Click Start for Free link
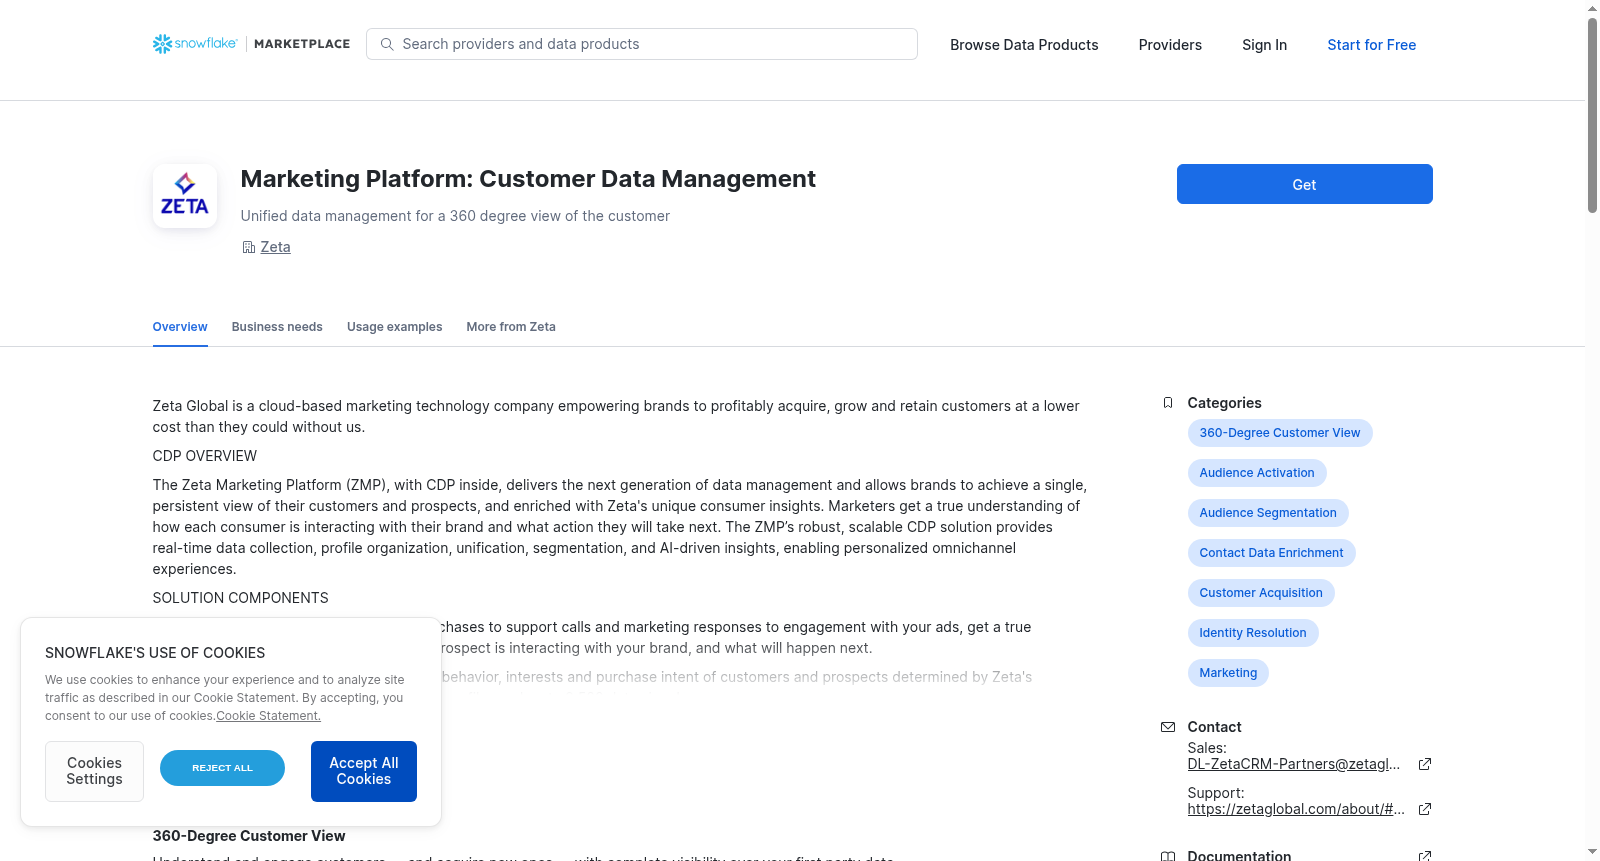 point(1371,45)
